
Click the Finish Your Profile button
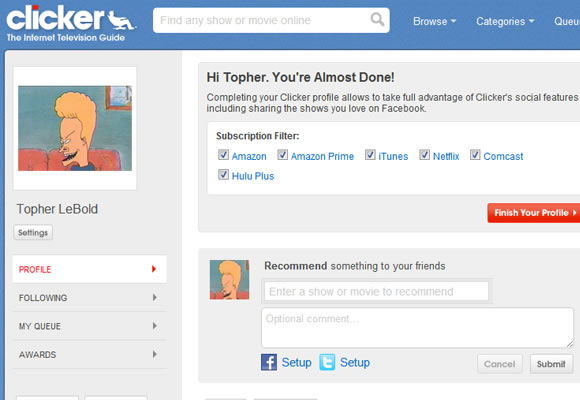pyautogui.click(x=534, y=213)
